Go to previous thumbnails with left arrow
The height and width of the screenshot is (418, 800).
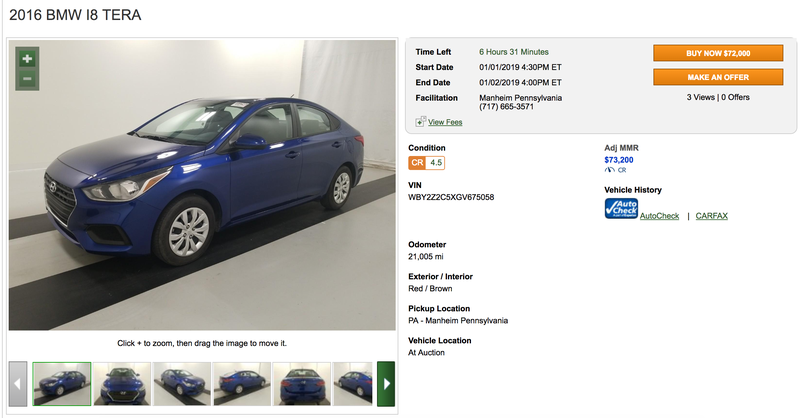tap(18, 384)
